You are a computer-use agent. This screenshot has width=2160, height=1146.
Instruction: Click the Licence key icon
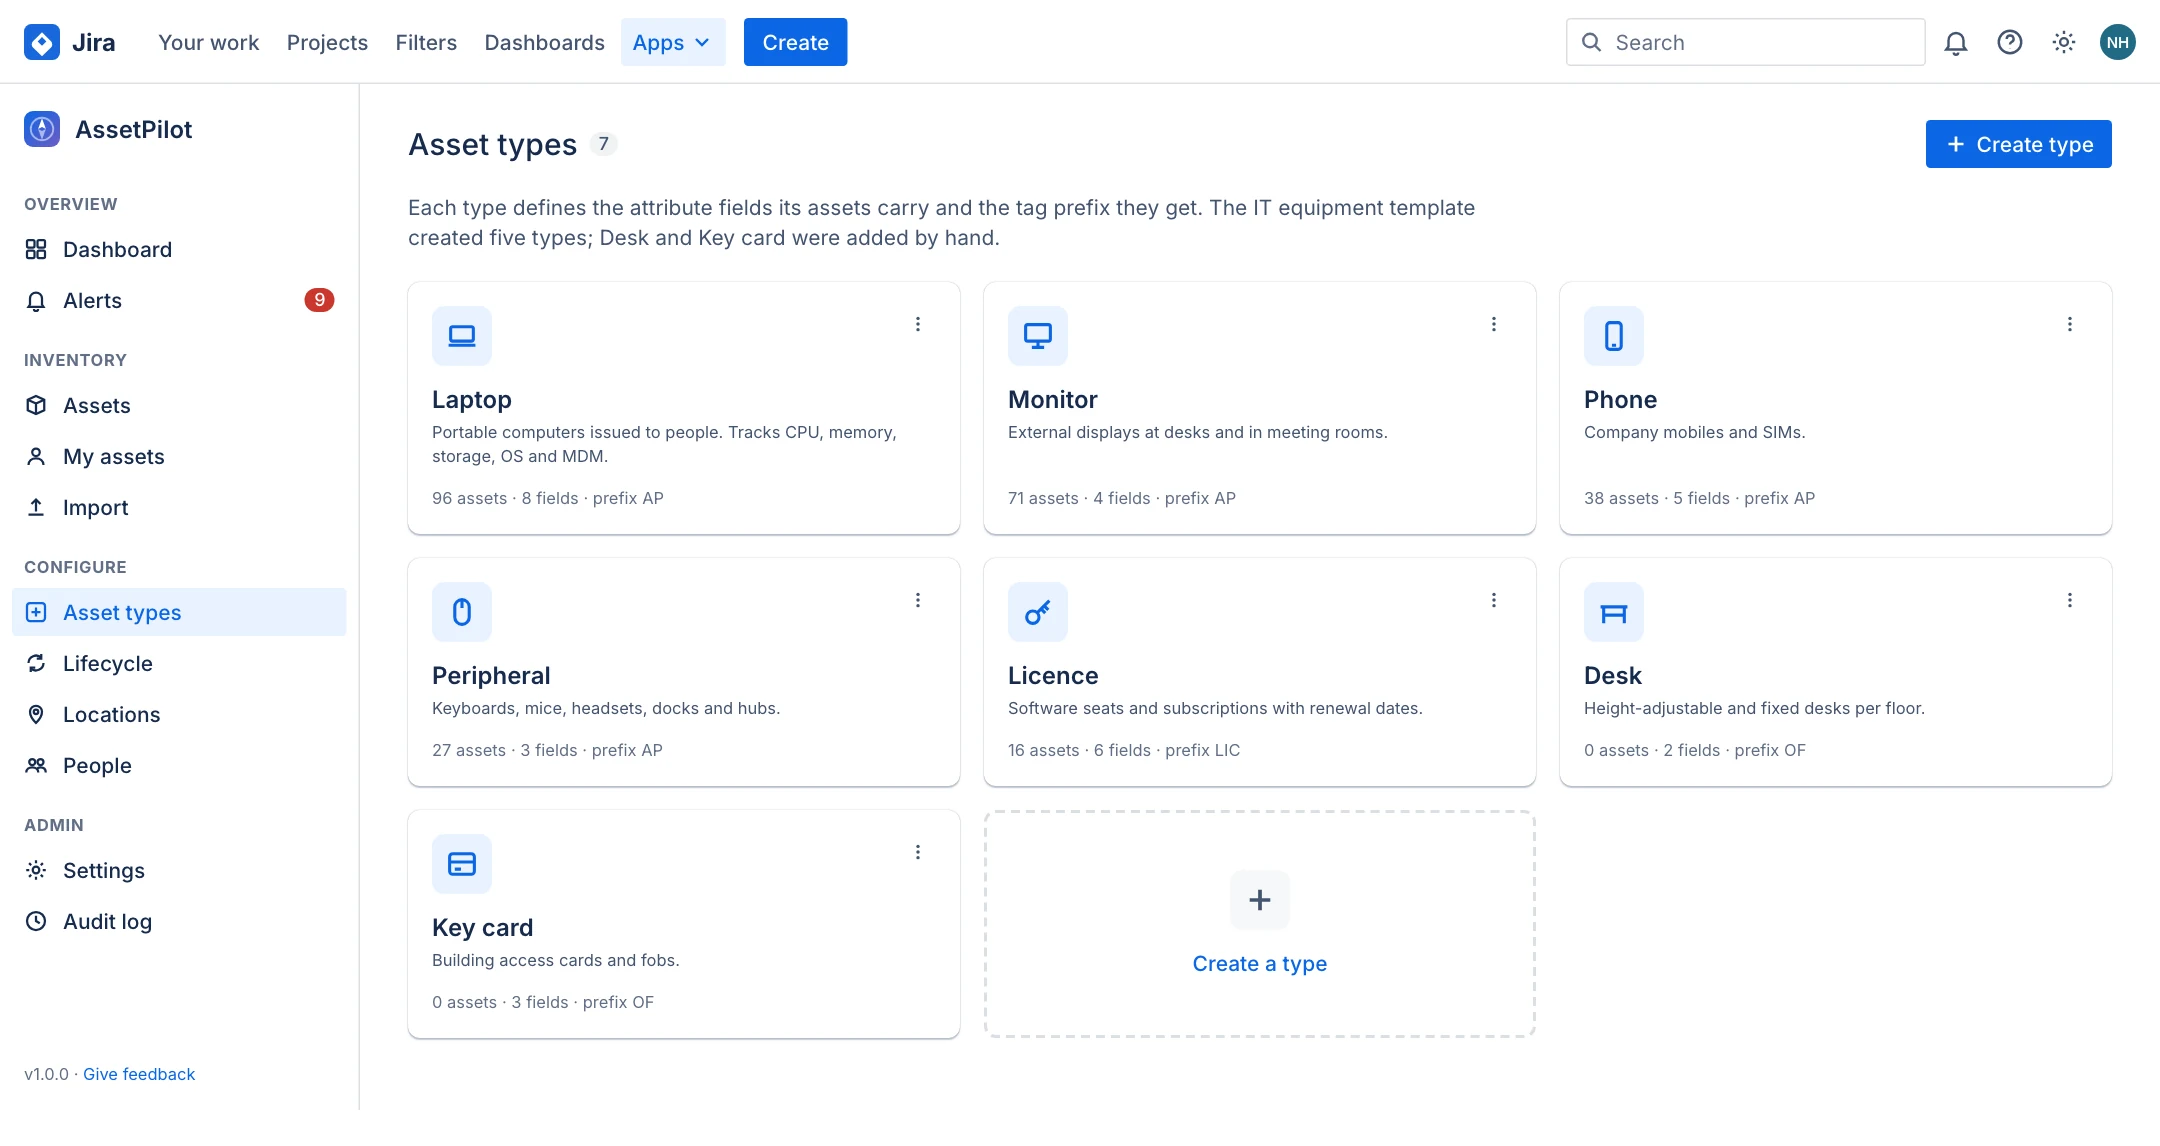point(1038,612)
